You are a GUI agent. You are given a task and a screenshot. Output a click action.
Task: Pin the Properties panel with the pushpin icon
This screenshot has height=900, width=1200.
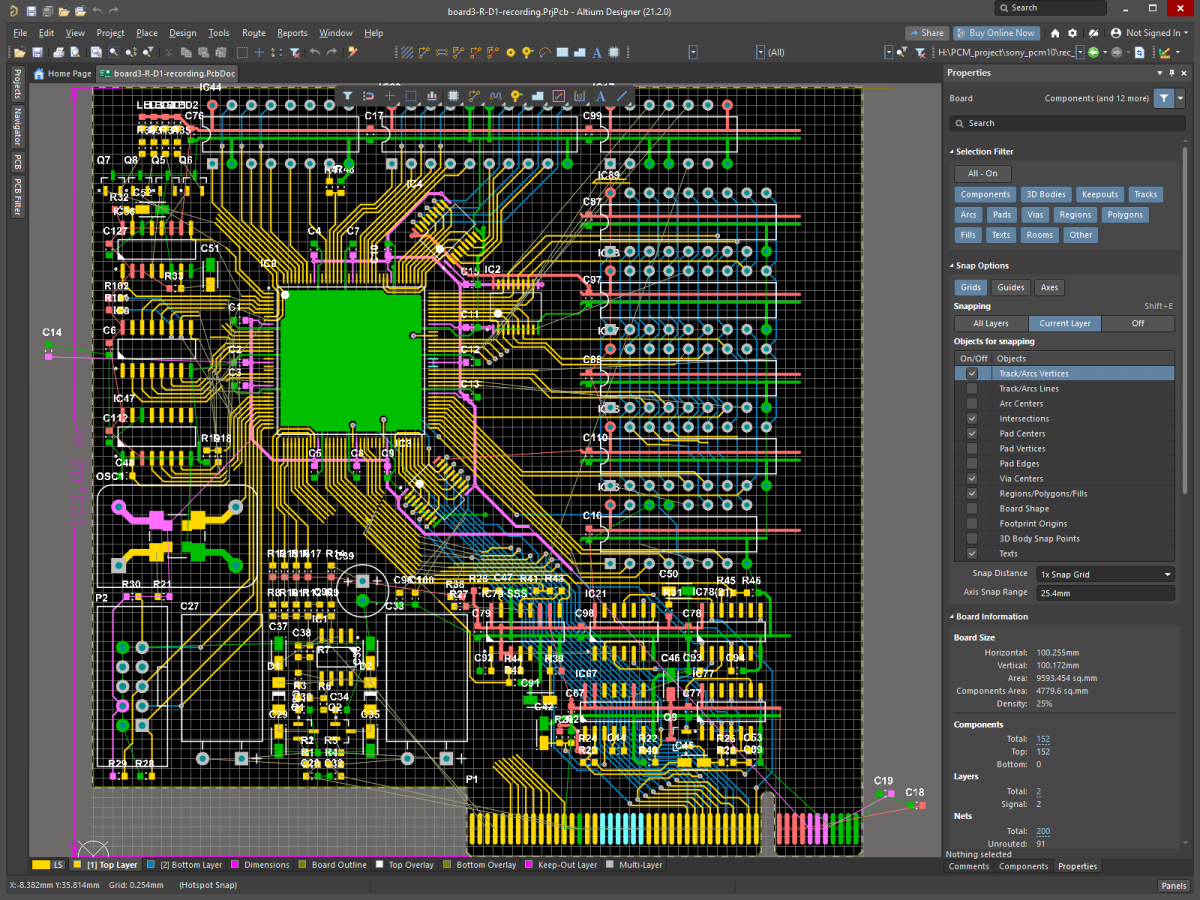click(1172, 73)
